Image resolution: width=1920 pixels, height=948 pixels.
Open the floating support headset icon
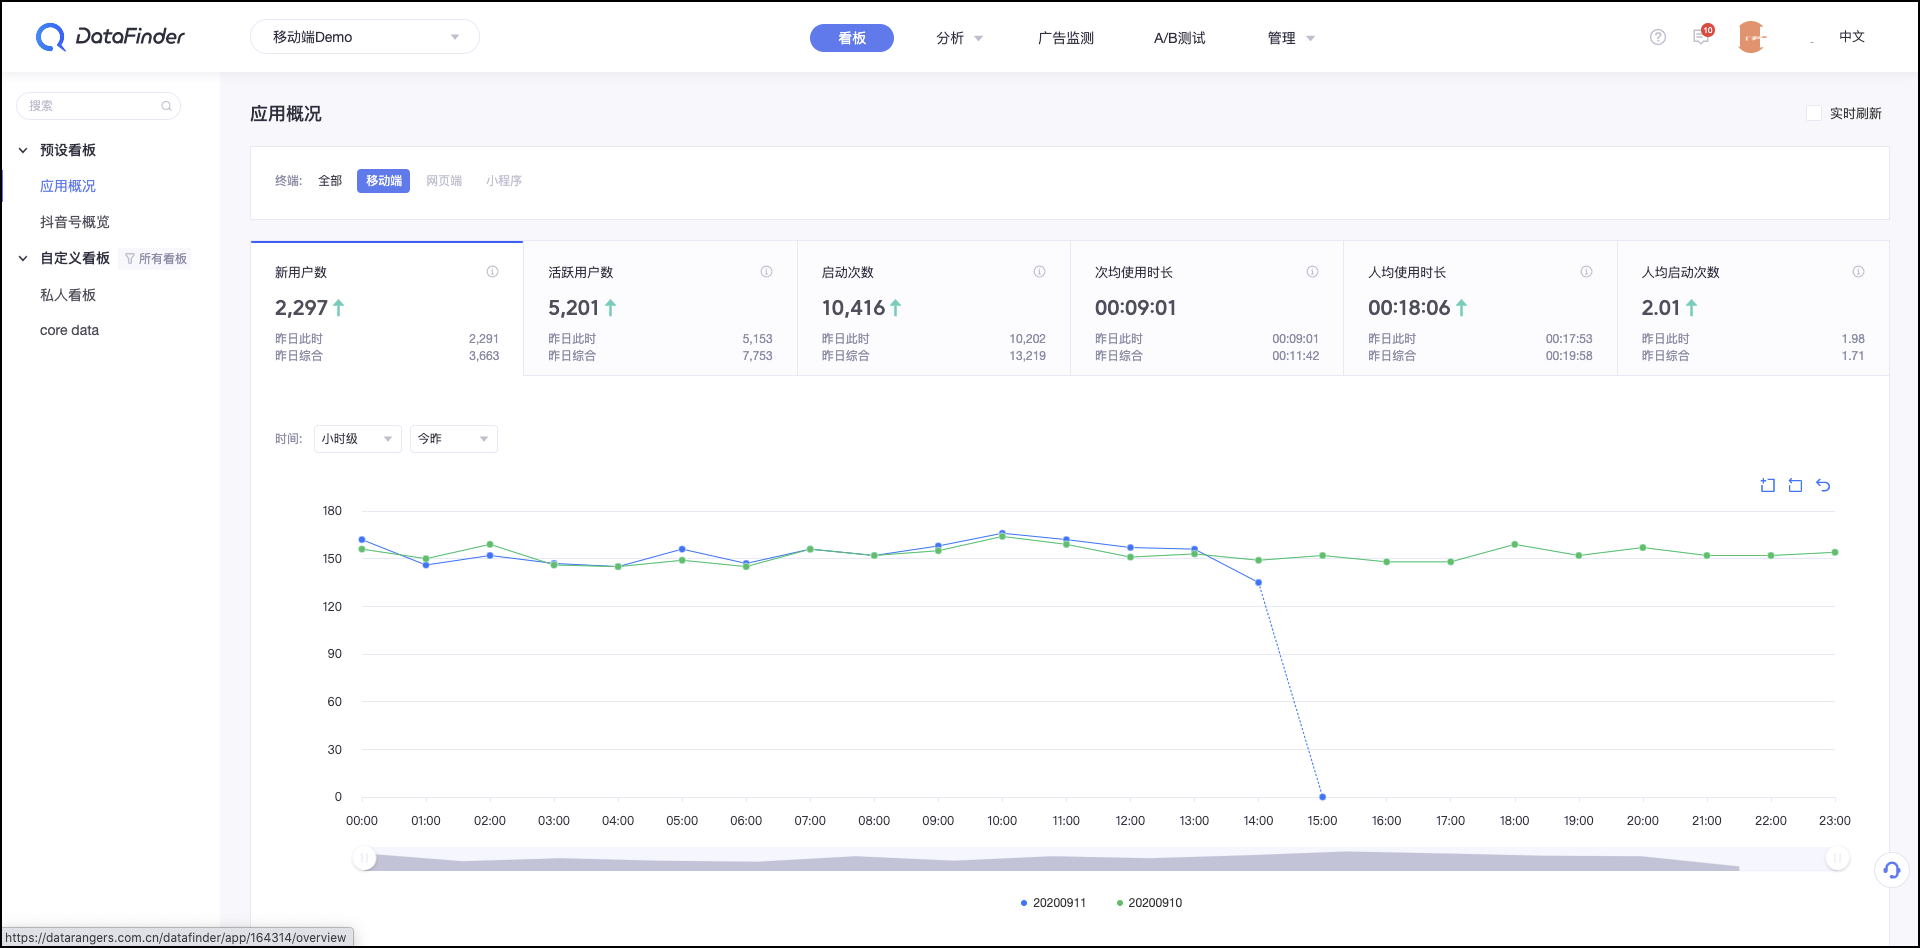[1891, 870]
